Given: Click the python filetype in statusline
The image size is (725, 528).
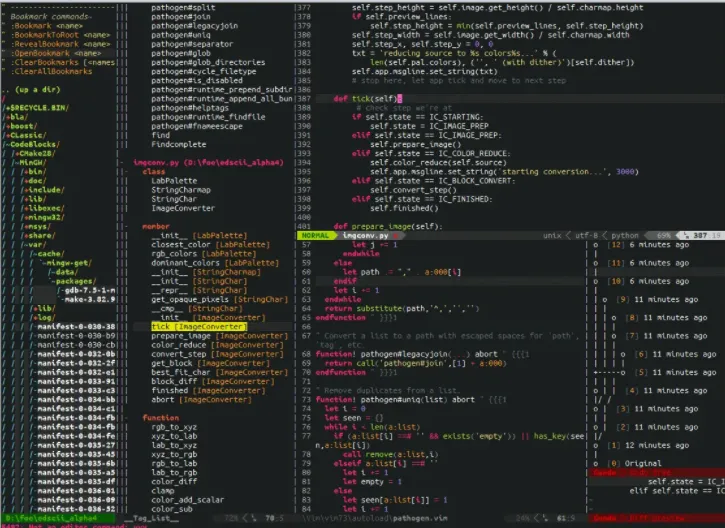Looking at the screenshot, I should coord(625,235).
